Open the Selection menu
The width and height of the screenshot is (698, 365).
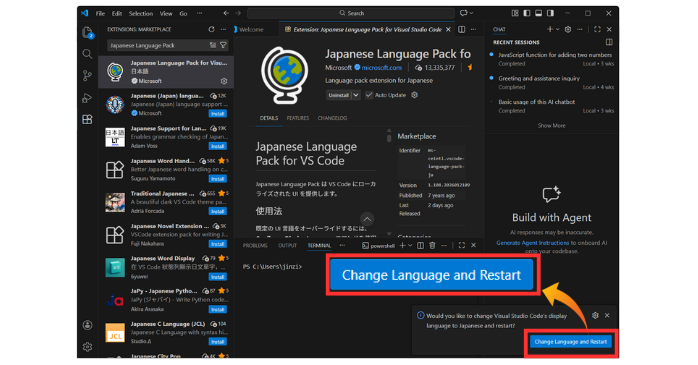point(141,13)
